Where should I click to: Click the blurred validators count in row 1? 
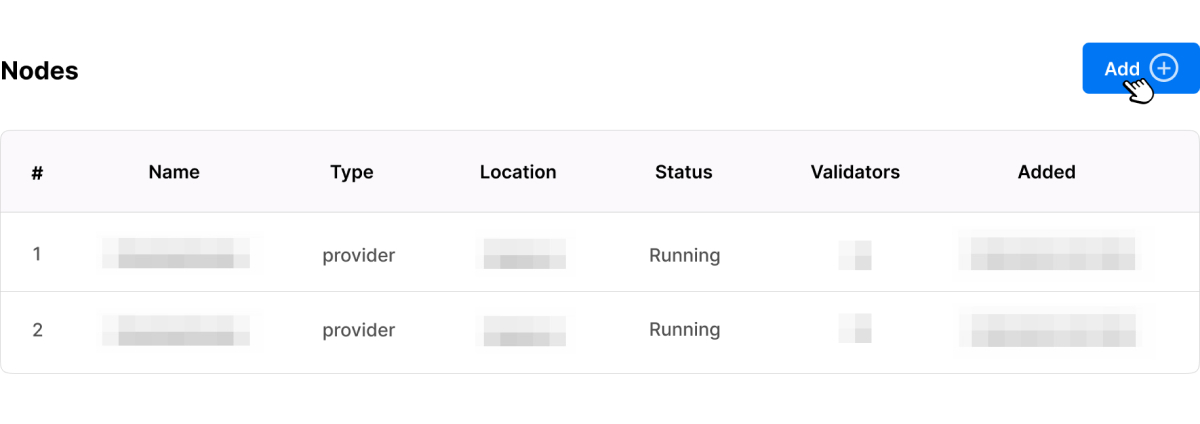click(855, 254)
